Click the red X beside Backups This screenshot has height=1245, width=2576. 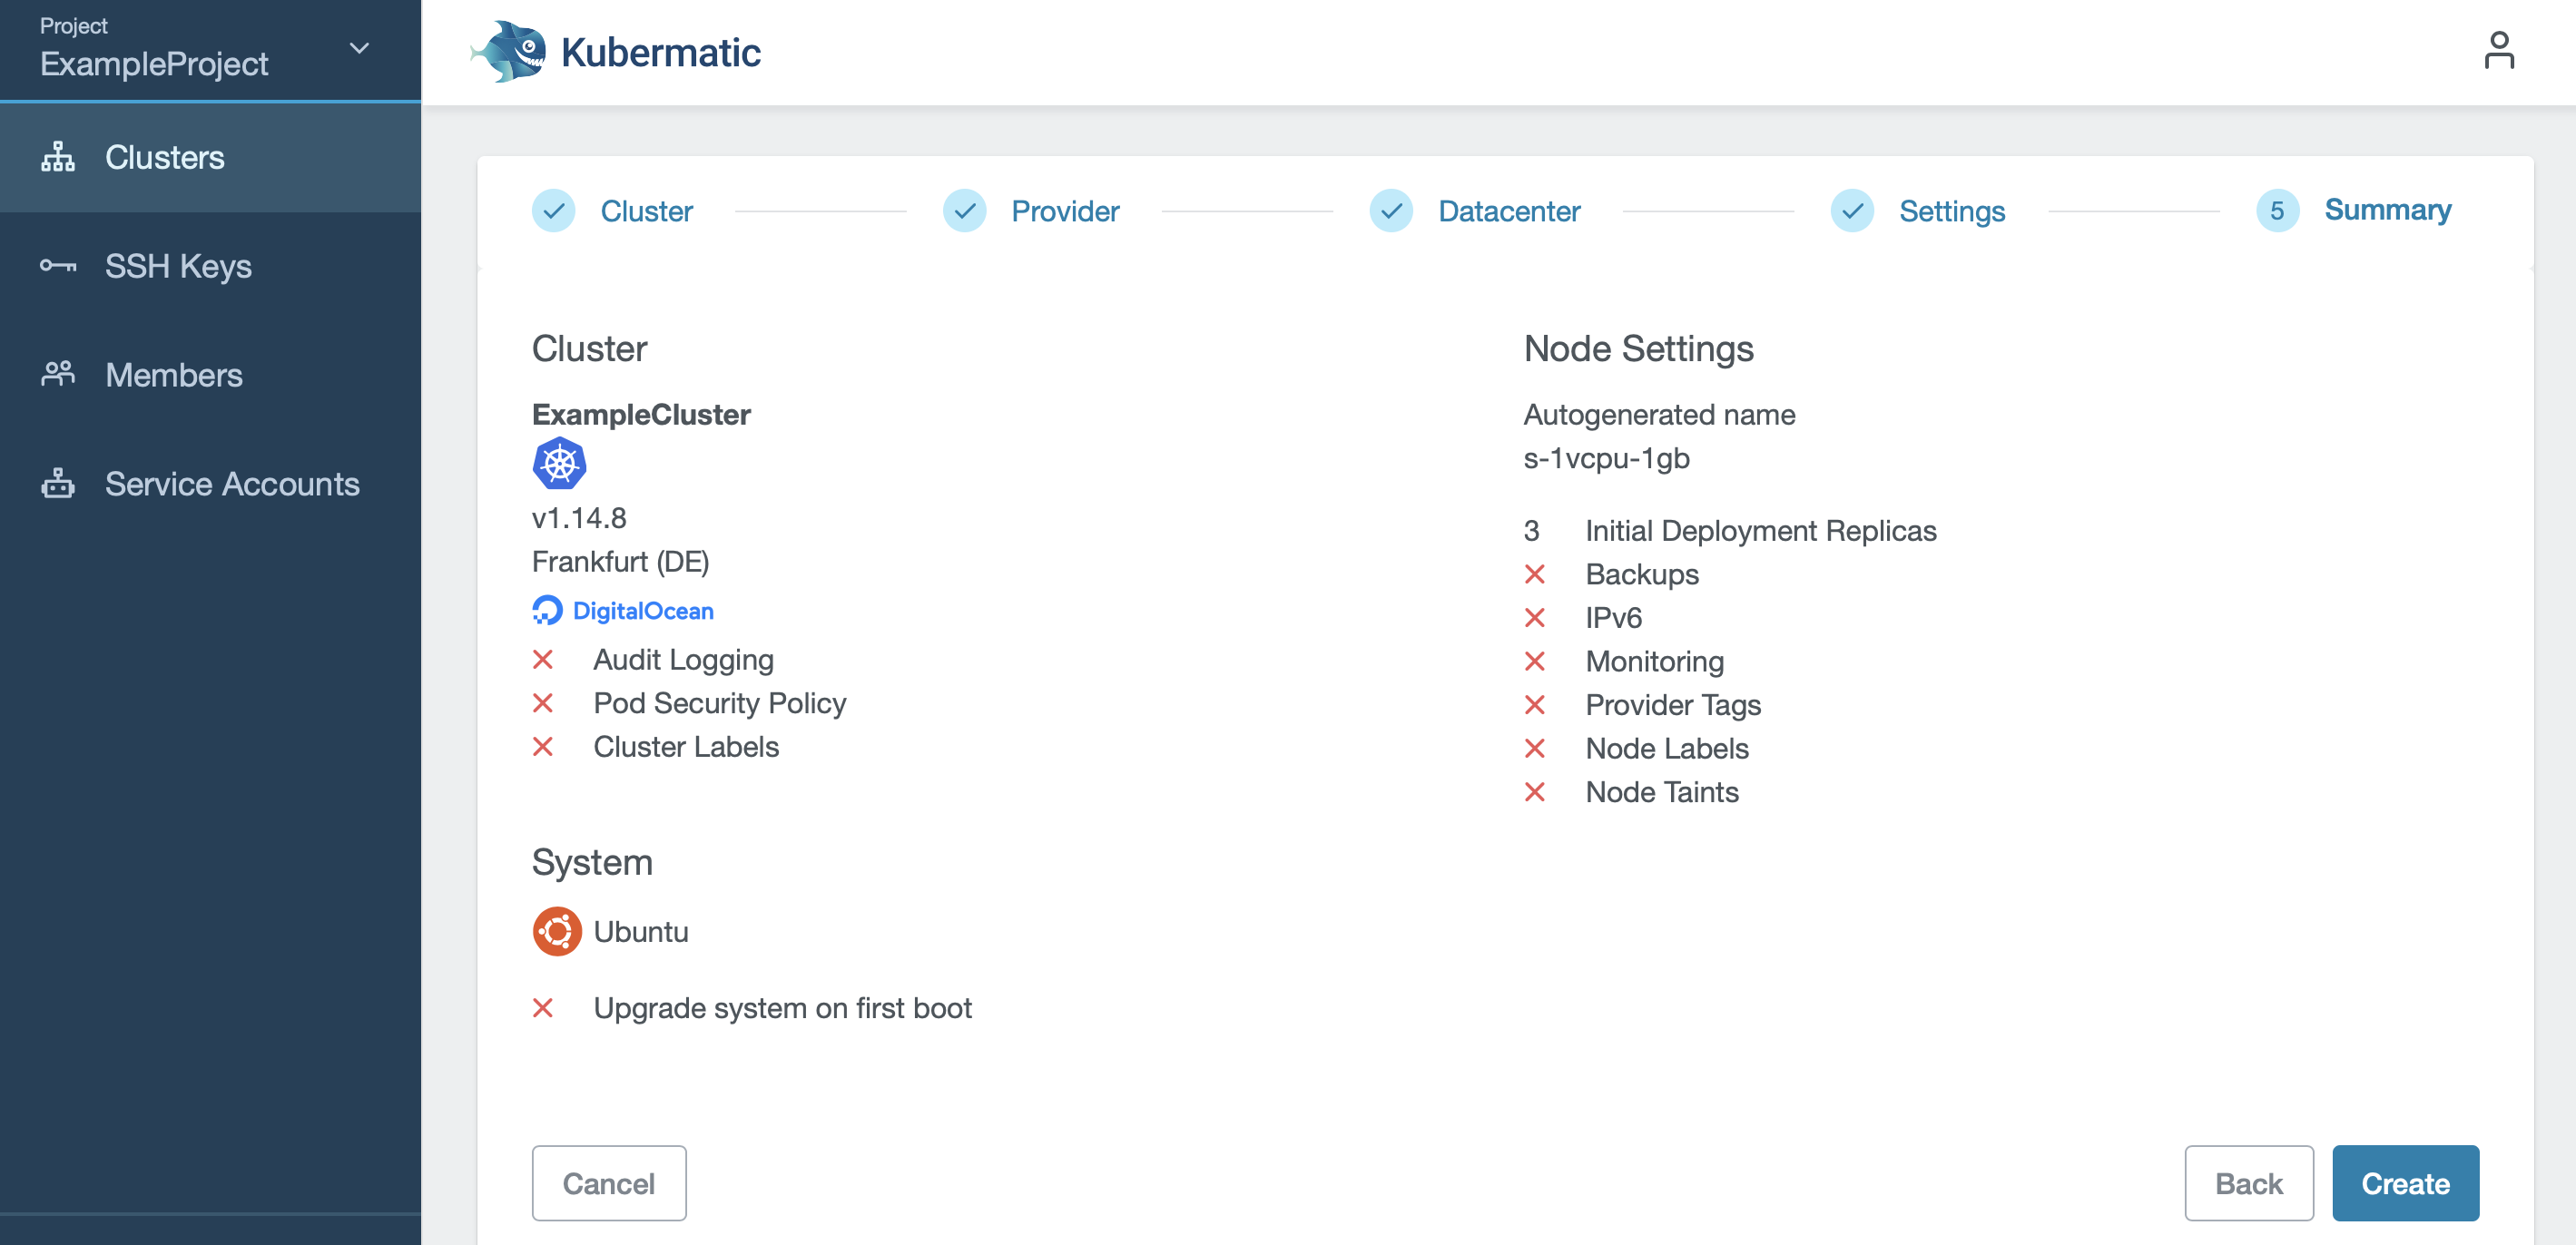pyautogui.click(x=1535, y=574)
